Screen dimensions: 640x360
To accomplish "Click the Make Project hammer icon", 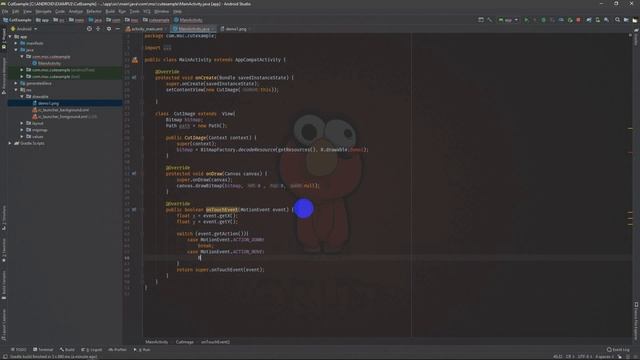I will click(489, 20).
